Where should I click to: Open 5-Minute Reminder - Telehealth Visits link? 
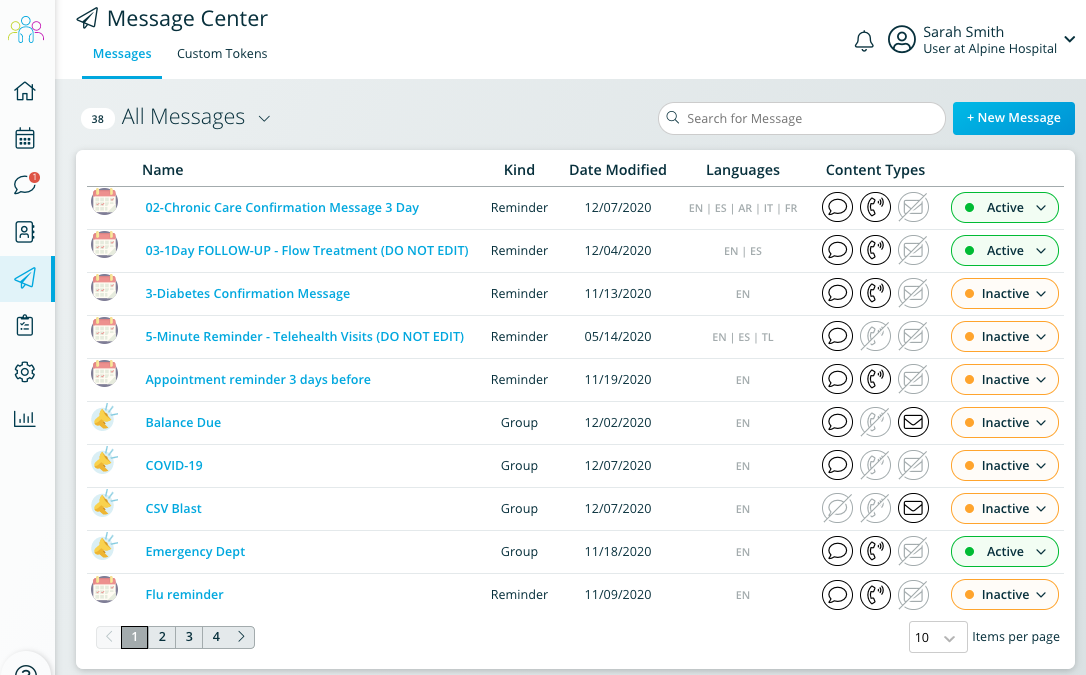[x=305, y=336]
